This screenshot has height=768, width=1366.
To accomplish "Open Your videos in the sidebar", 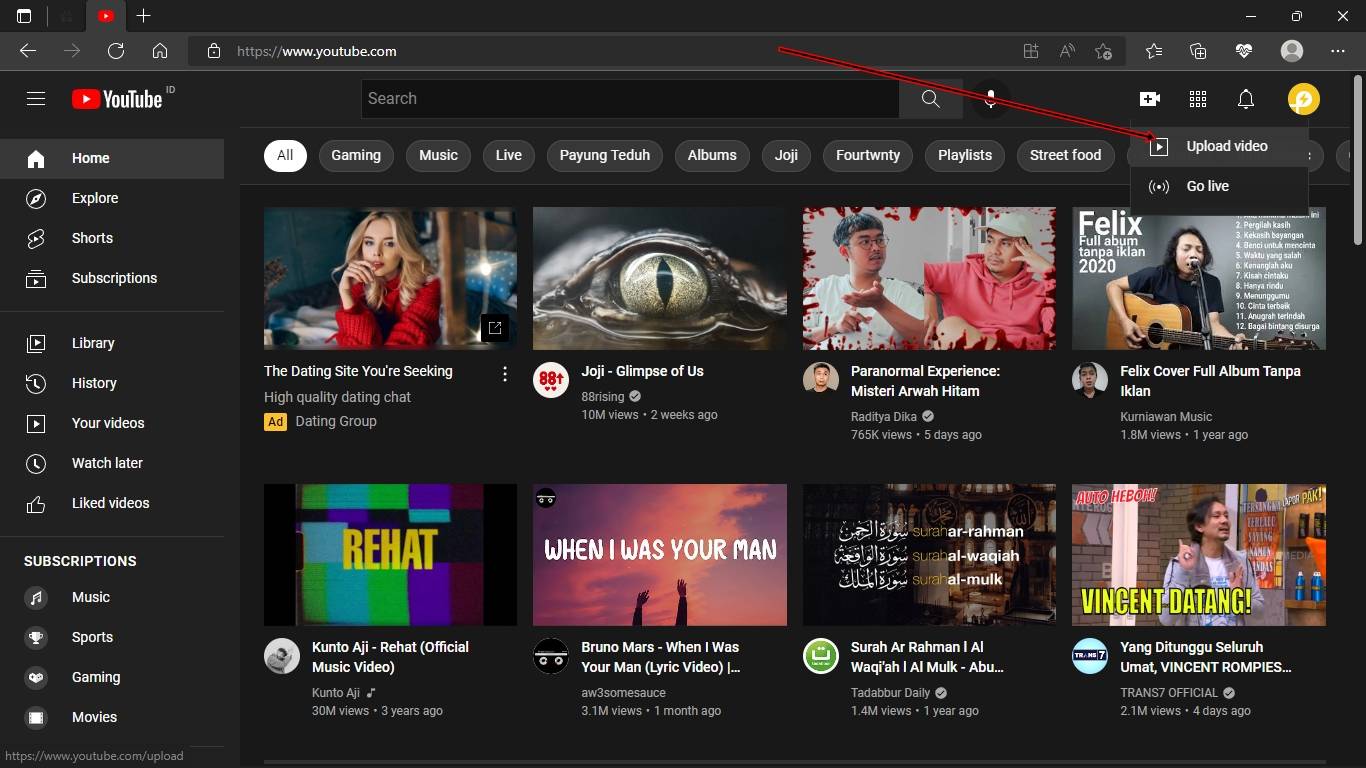I will [x=112, y=423].
